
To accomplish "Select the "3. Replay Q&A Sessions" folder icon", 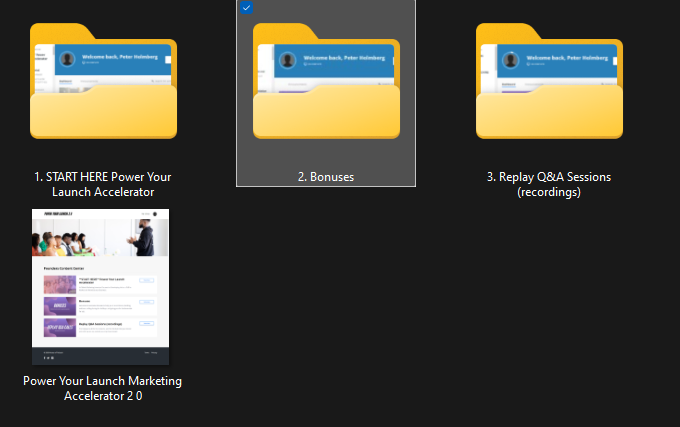I will 548,85.
